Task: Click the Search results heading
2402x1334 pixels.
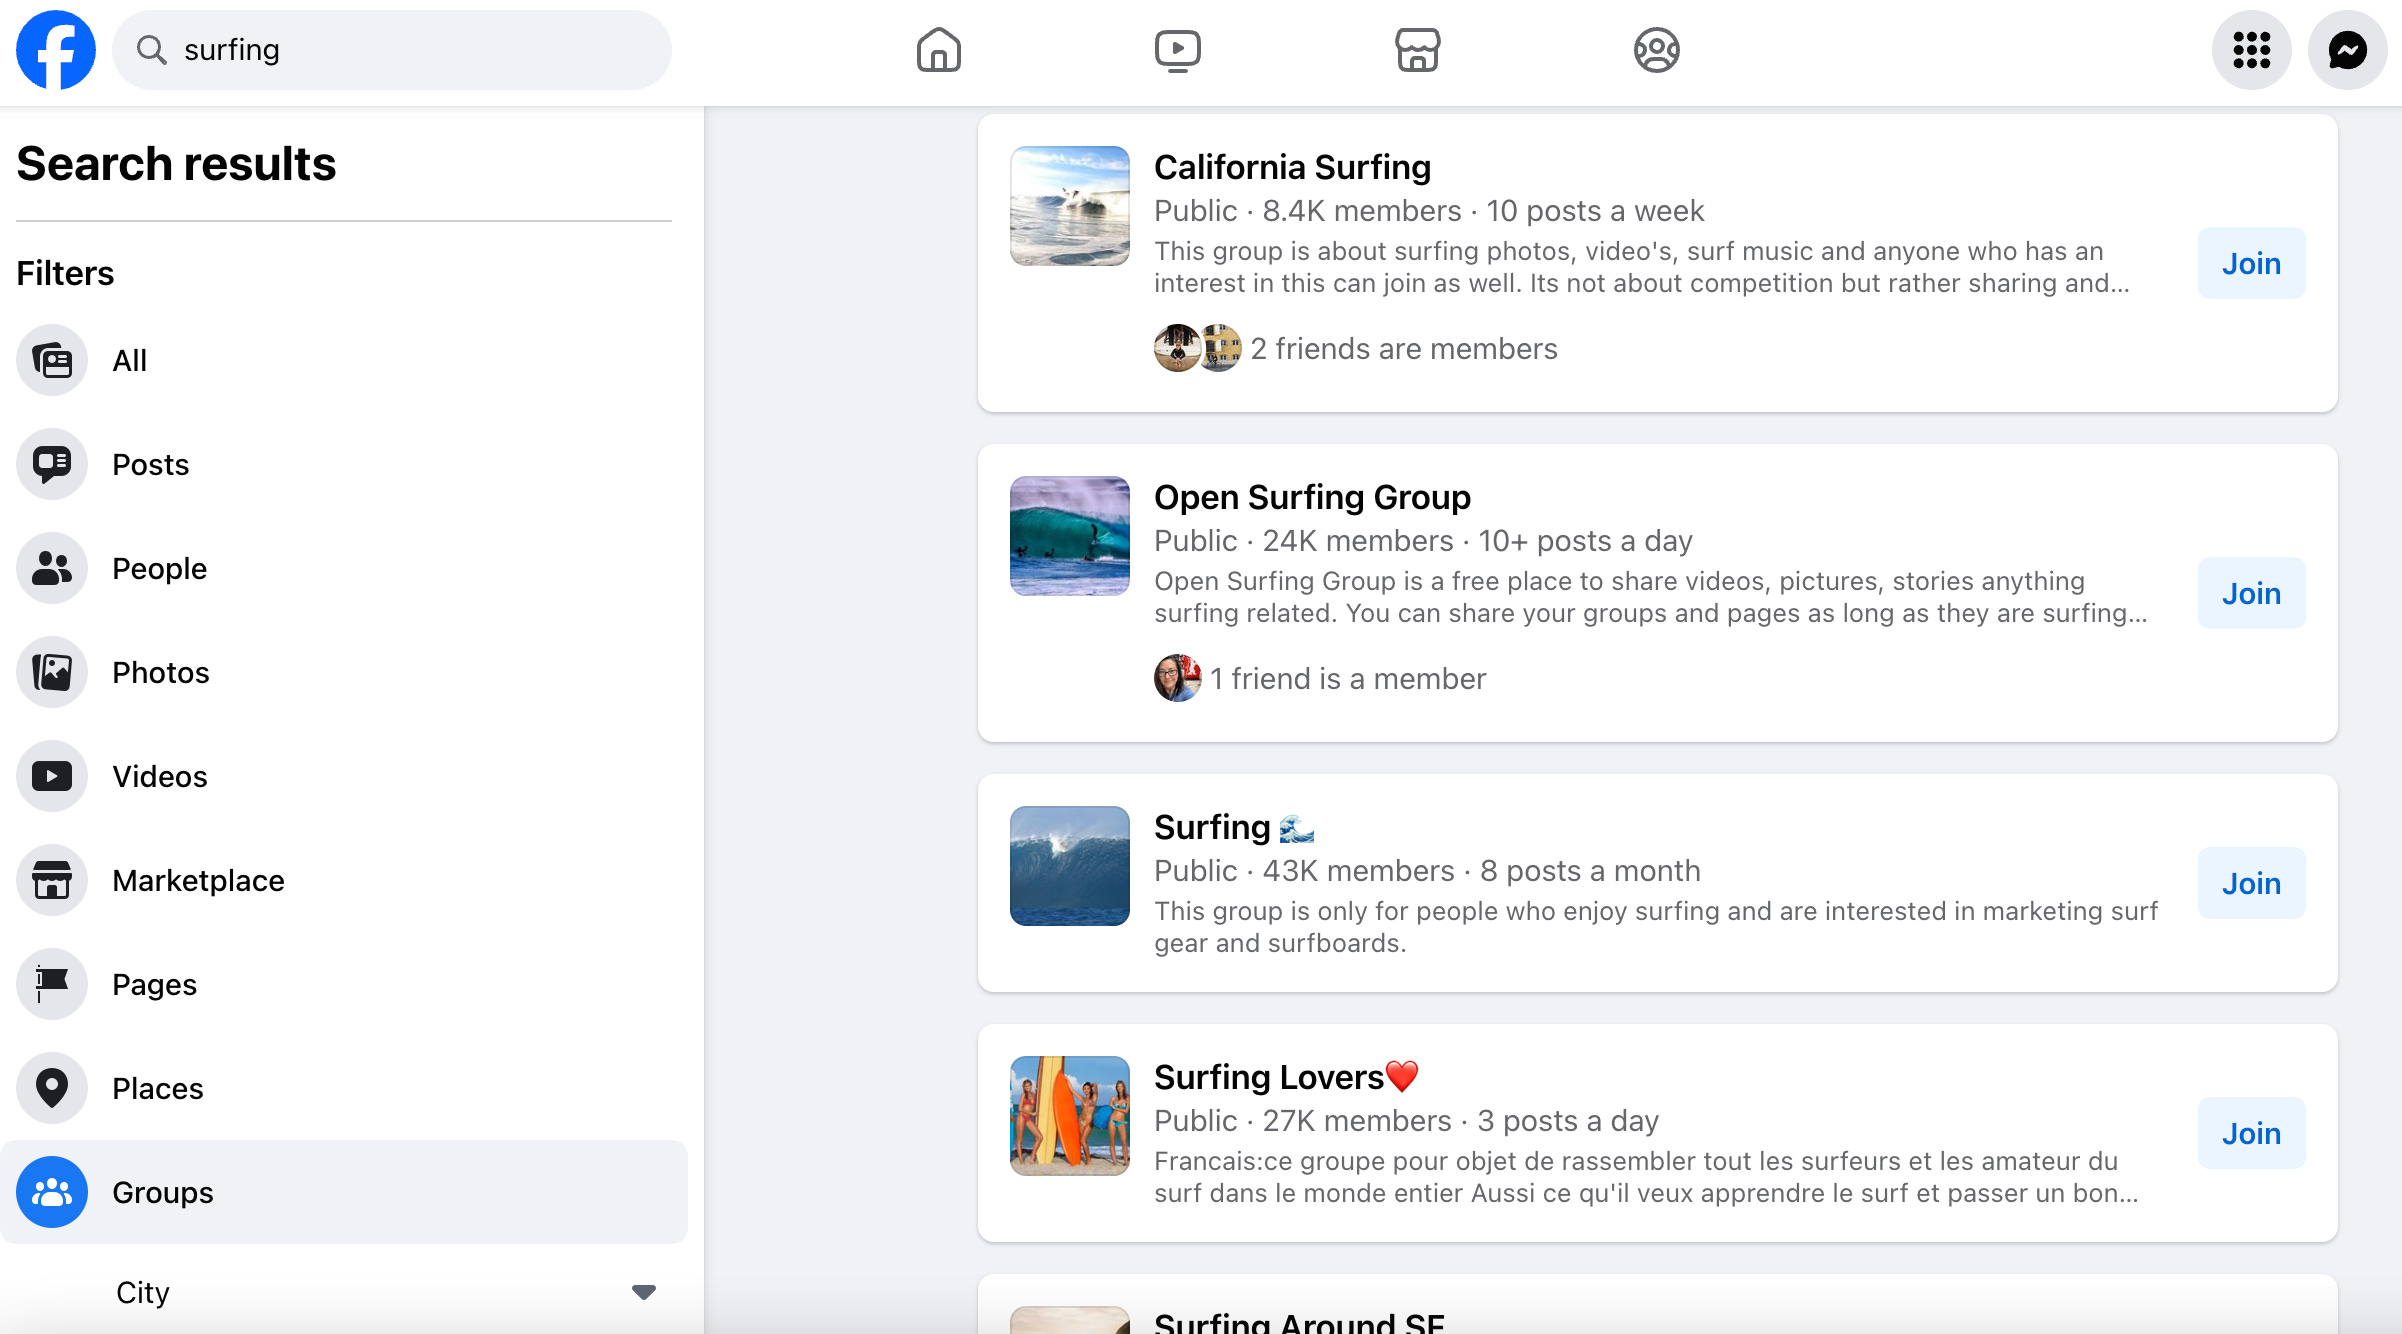Action: (176, 164)
